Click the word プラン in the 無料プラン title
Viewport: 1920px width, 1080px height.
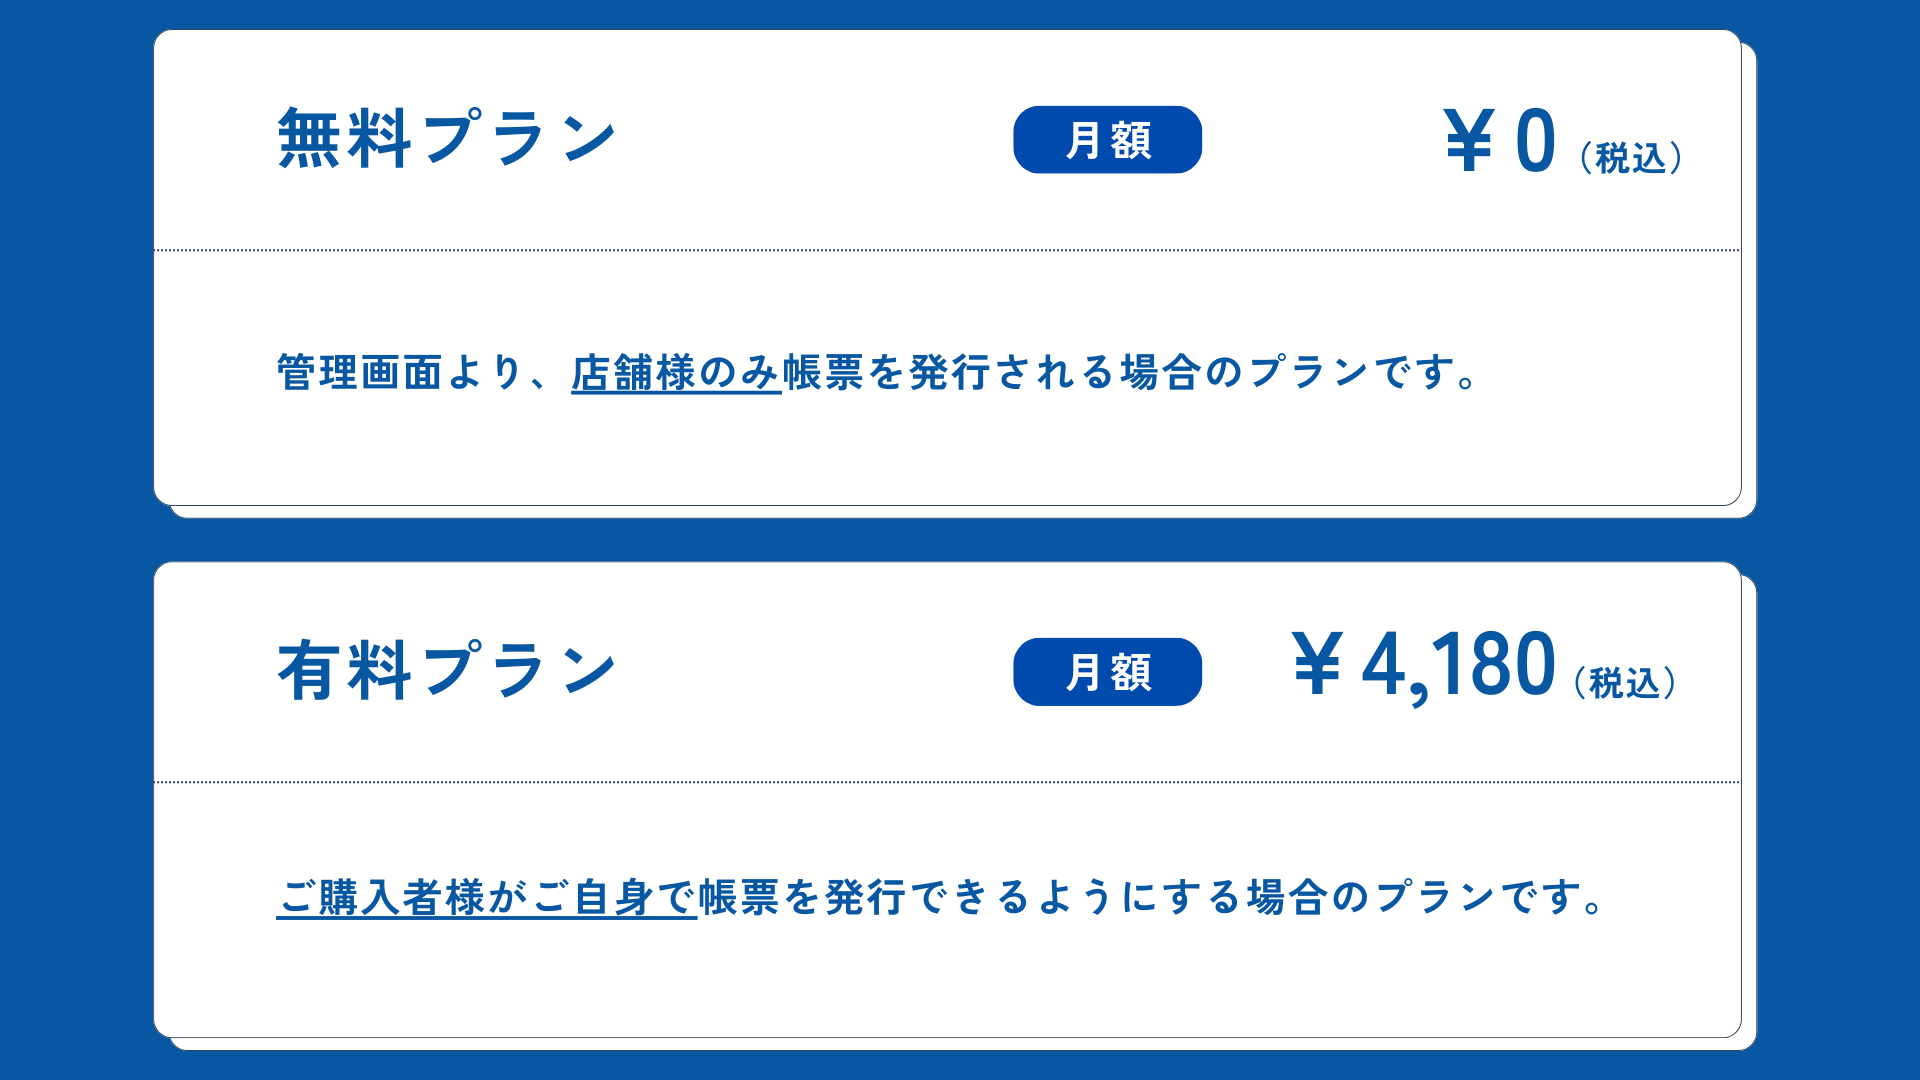520,139
